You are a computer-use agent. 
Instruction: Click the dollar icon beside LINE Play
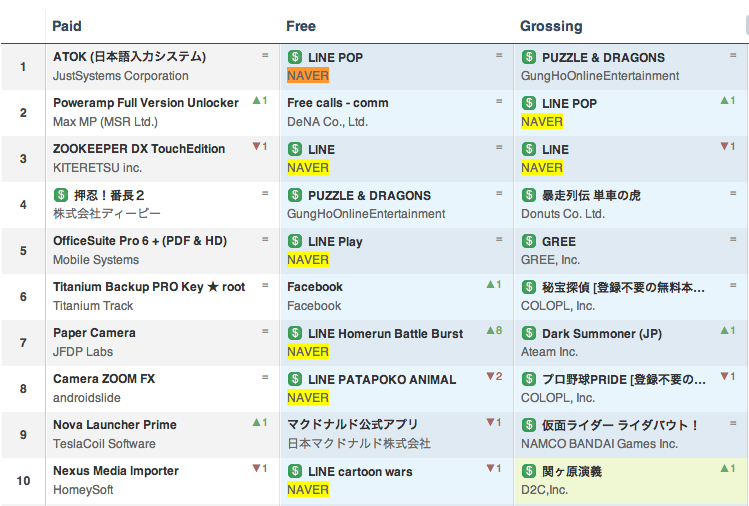click(295, 241)
